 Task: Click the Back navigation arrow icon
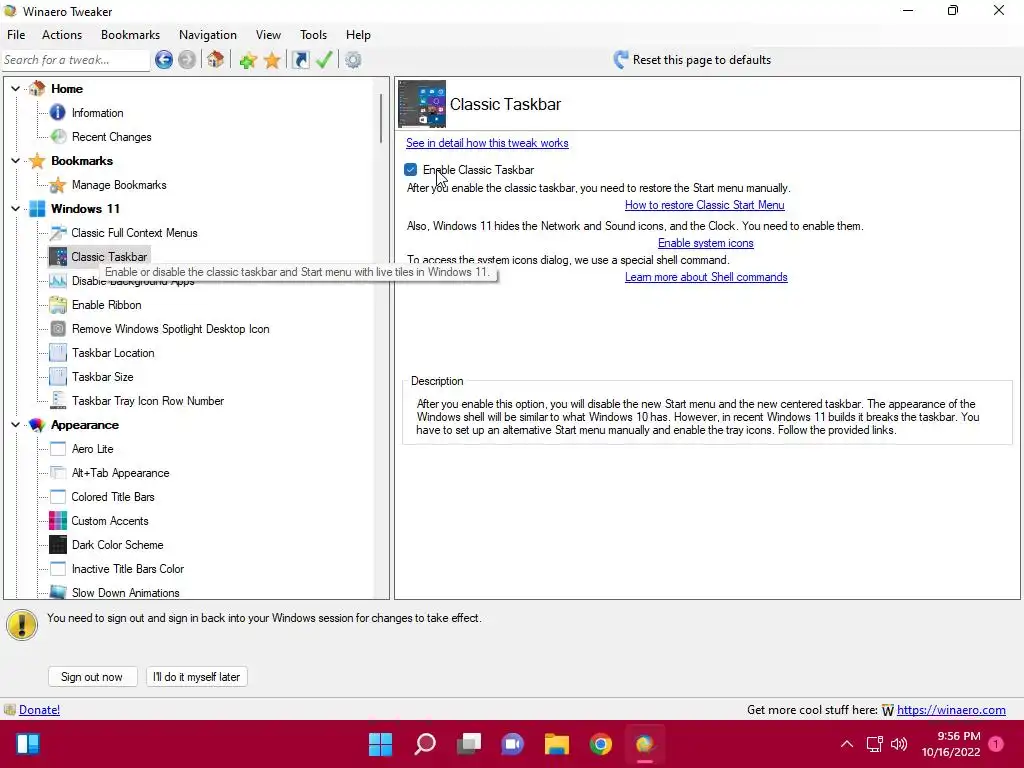(x=164, y=60)
